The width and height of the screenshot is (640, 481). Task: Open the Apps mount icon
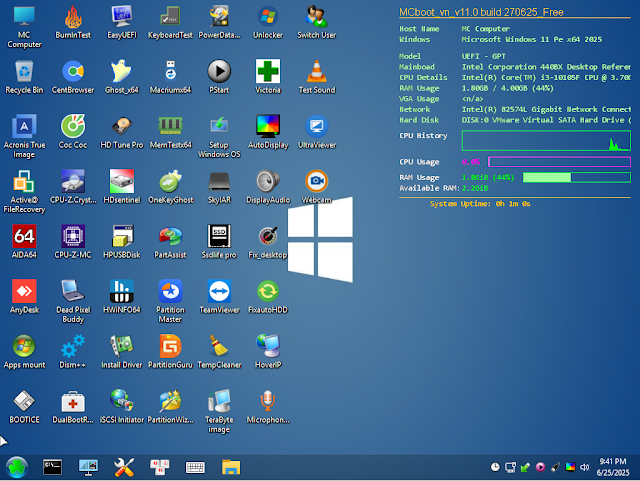[24, 351]
